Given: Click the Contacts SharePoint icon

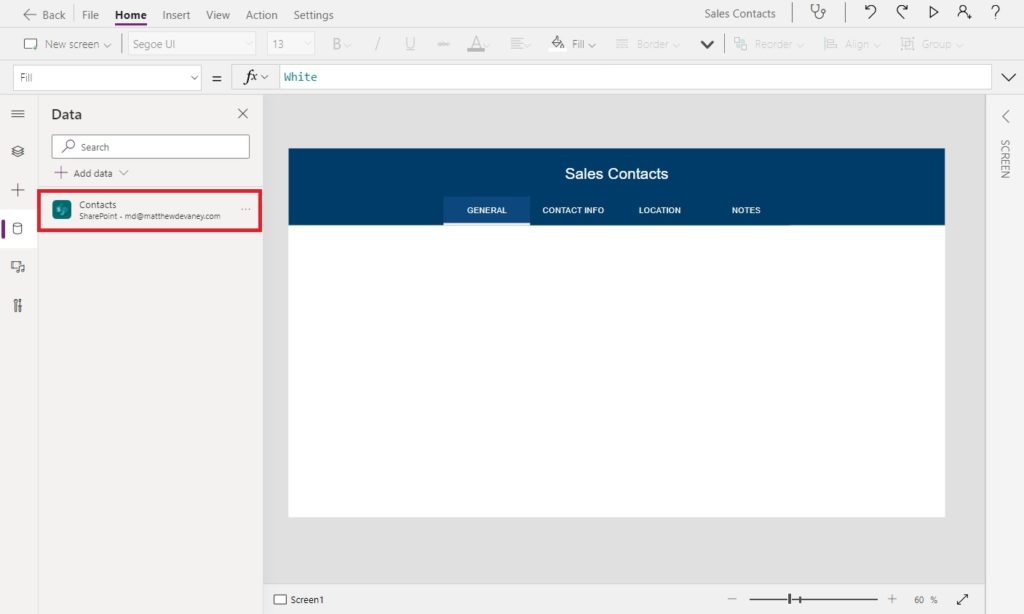Looking at the screenshot, I should tap(62, 210).
